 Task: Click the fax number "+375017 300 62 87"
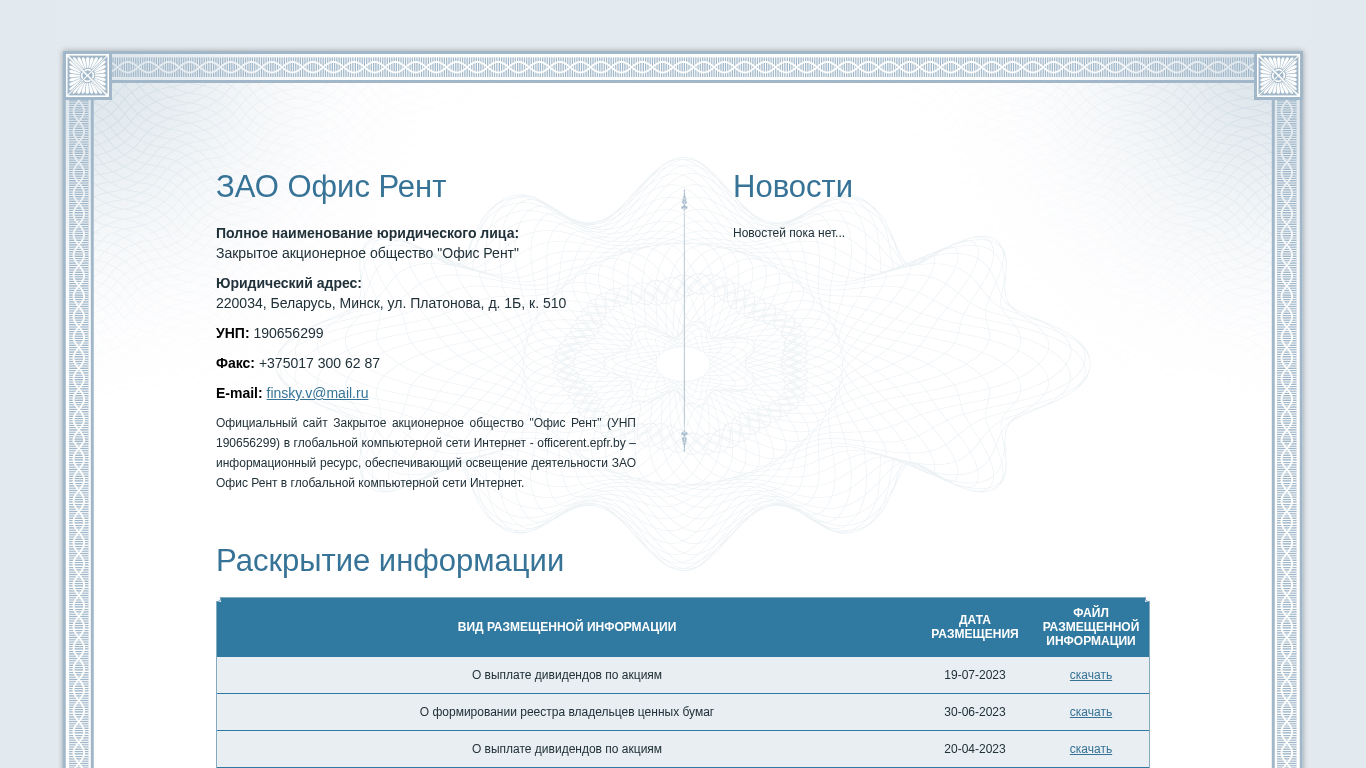tap(319, 363)
